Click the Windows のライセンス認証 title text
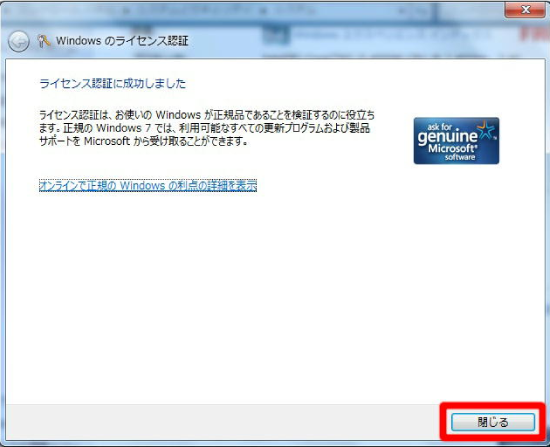550x447 pixels. tap(122, 41)
